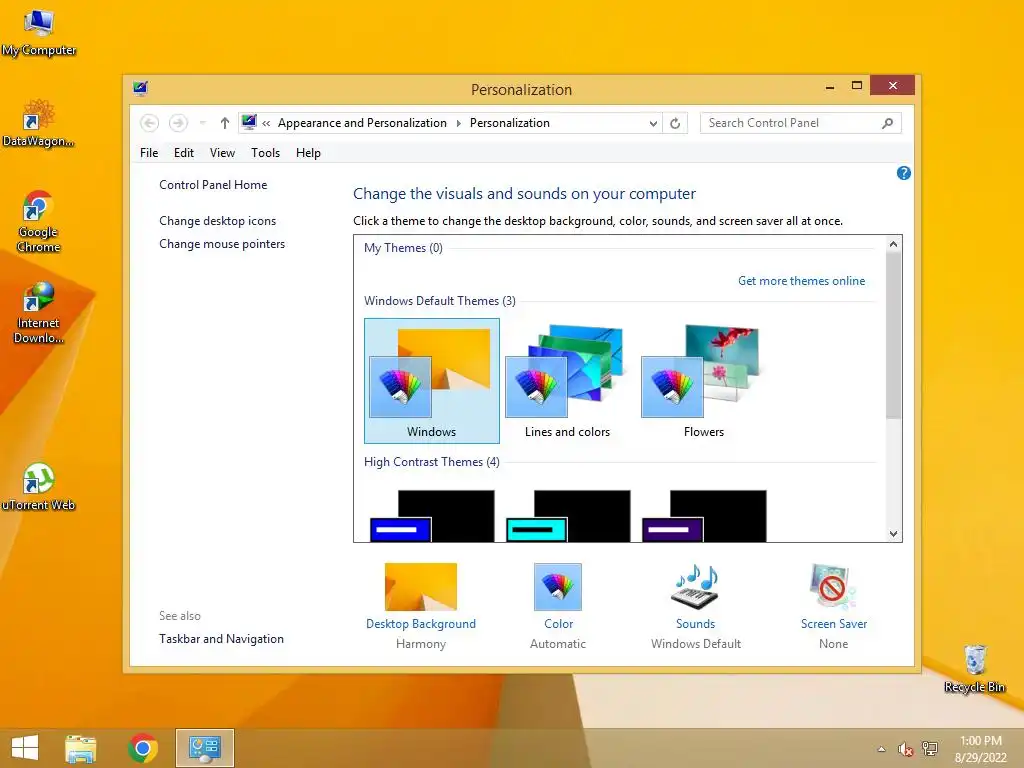Open the Help menu

(x=308, y=153)
